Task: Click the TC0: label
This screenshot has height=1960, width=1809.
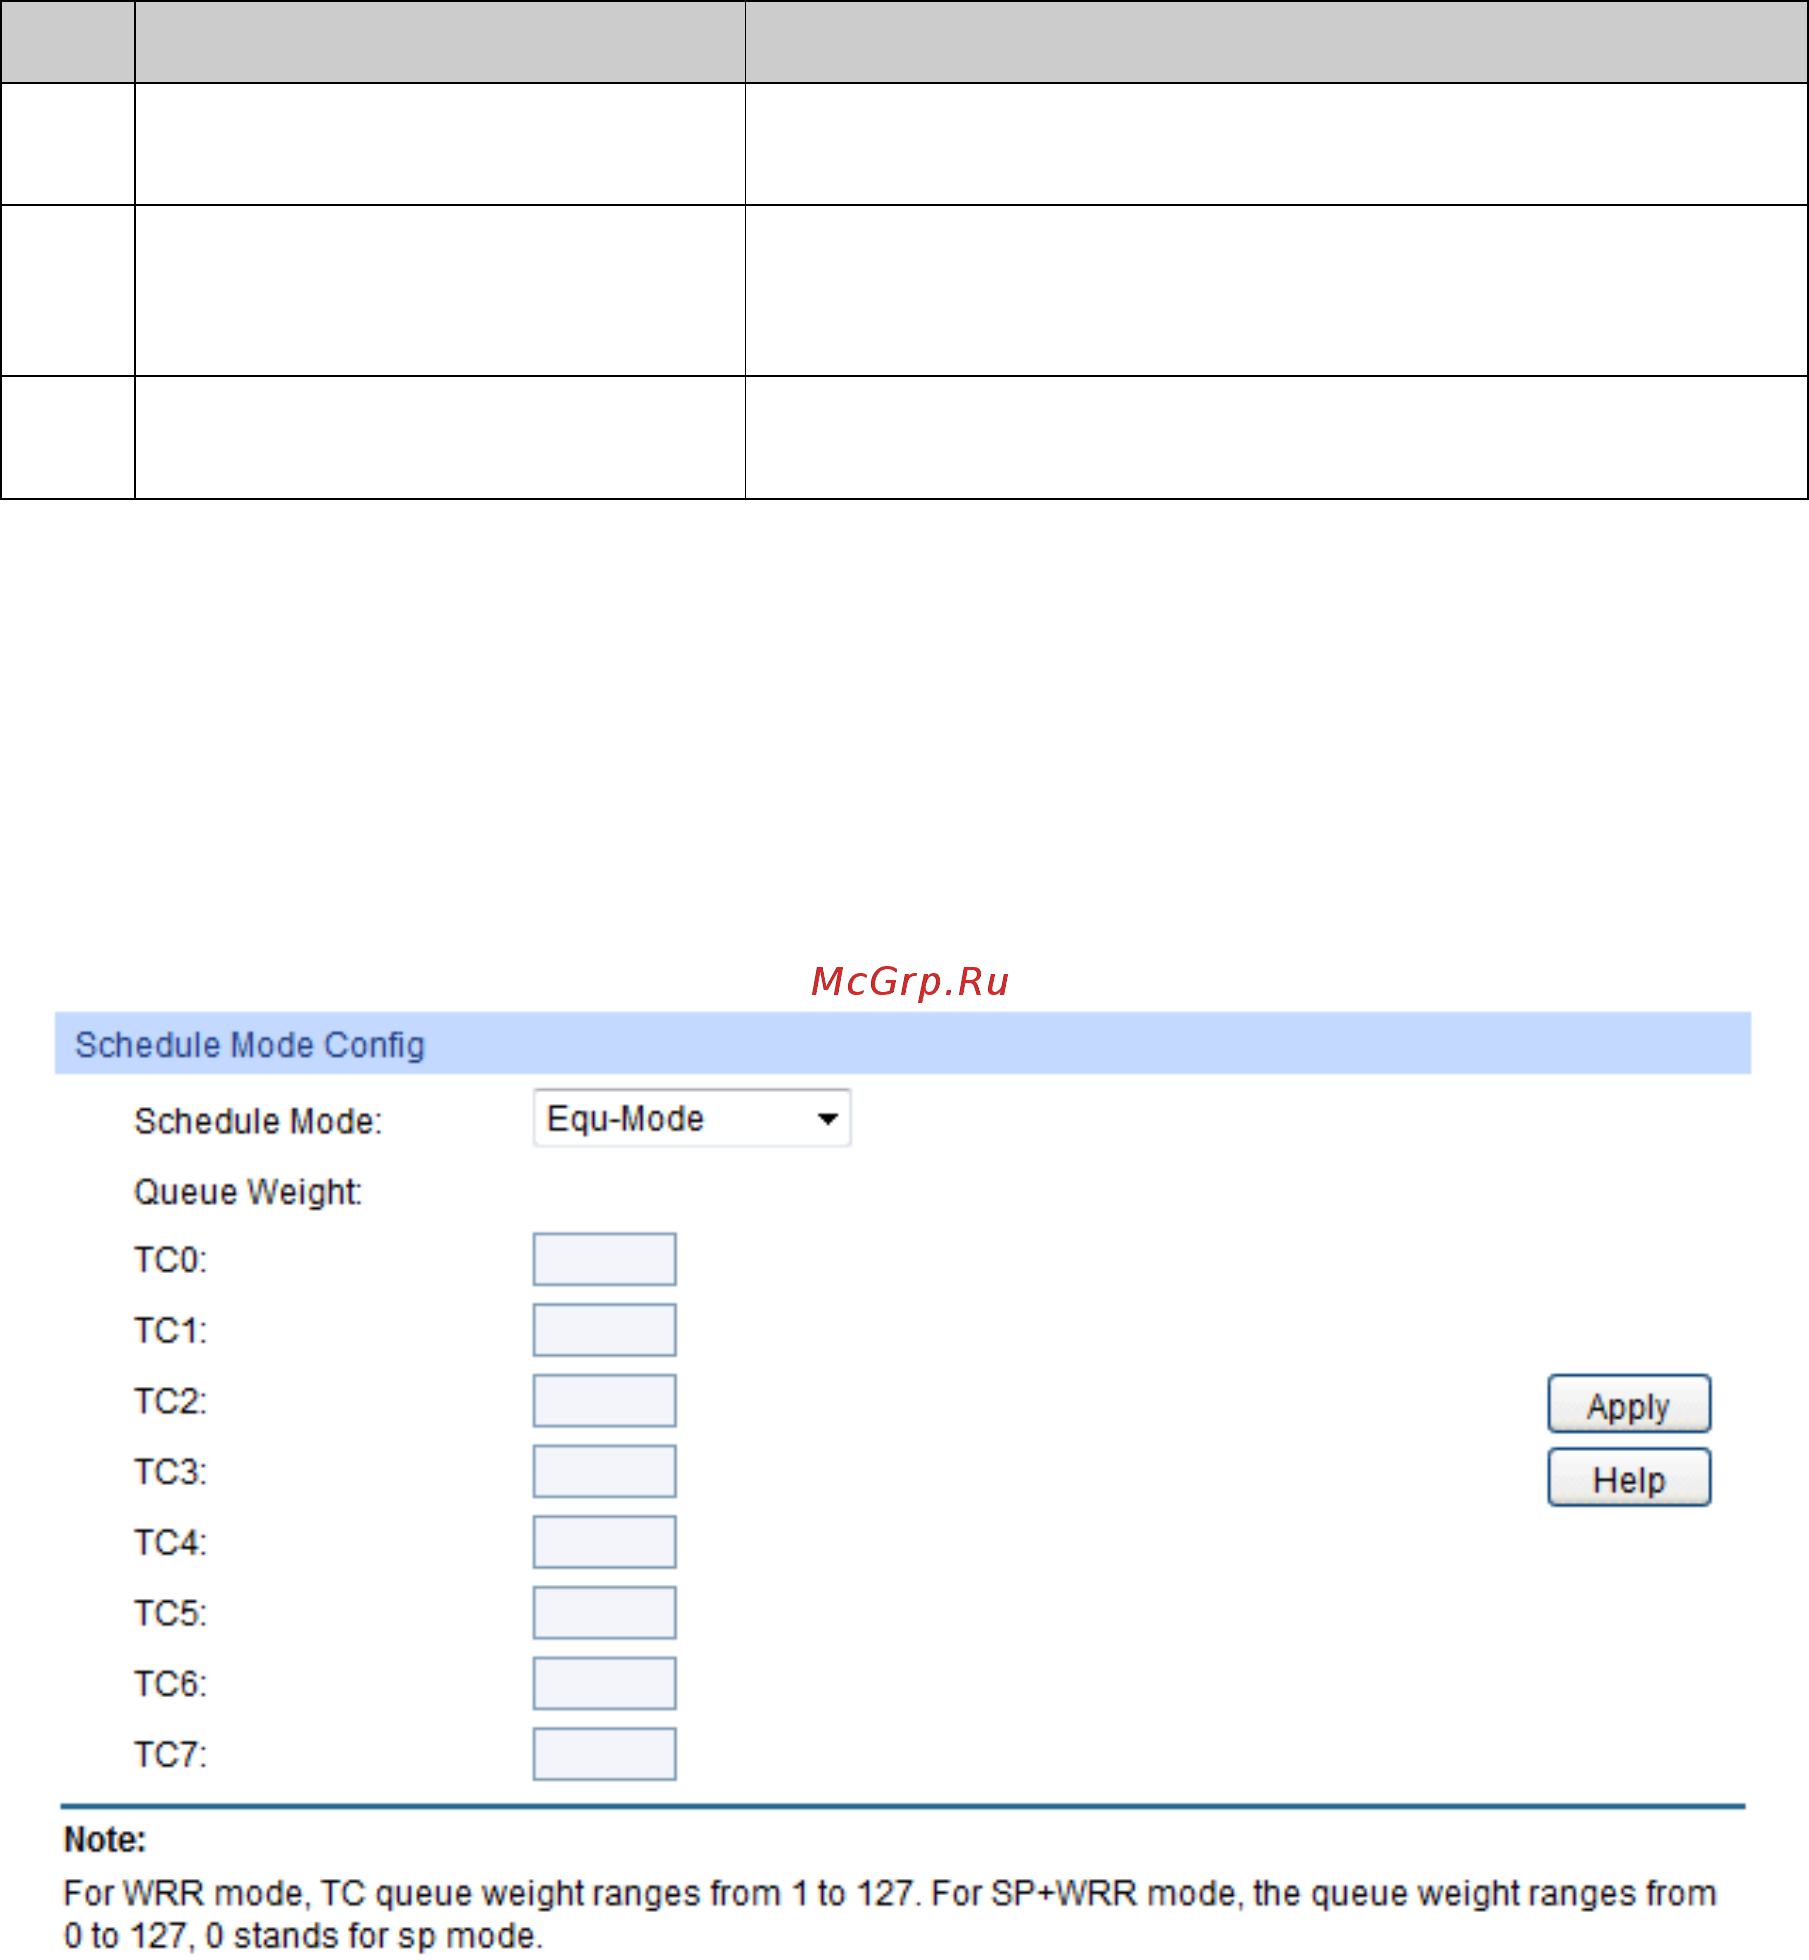Action: [x=171, y=1260]
